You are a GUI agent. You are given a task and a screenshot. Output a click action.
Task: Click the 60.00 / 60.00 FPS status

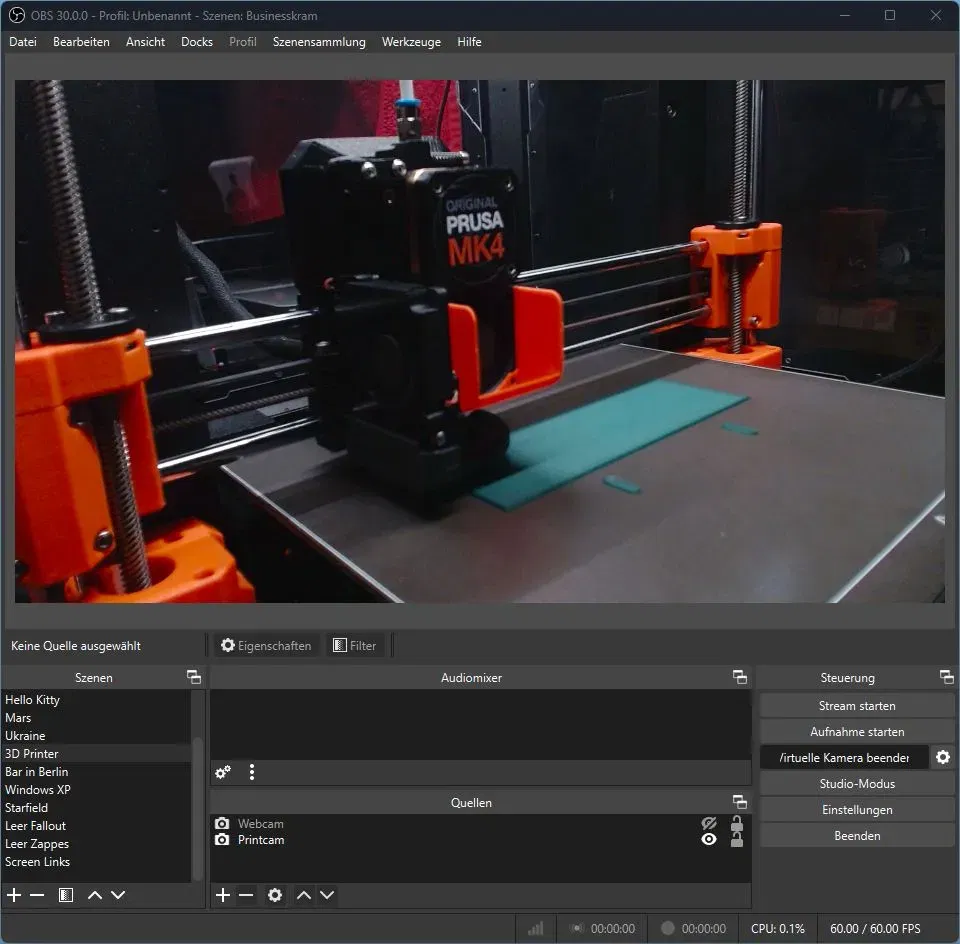875,928
